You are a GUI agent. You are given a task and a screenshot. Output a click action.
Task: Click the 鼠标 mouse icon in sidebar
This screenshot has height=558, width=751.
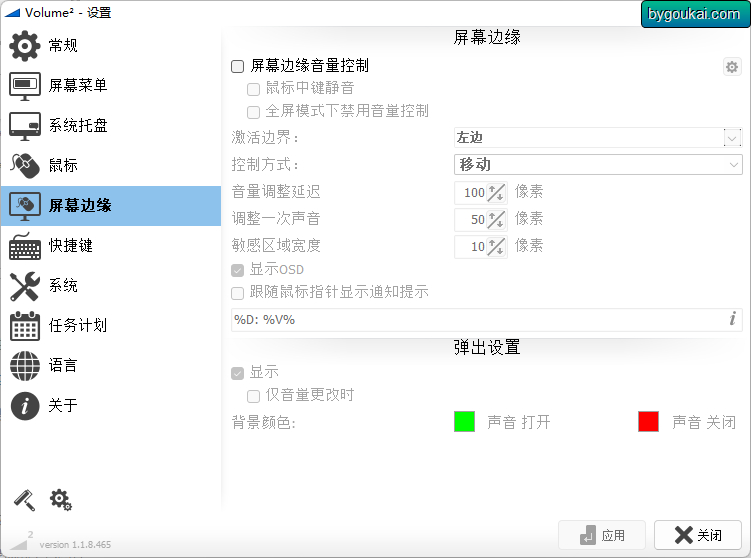(x=24, y=166)
